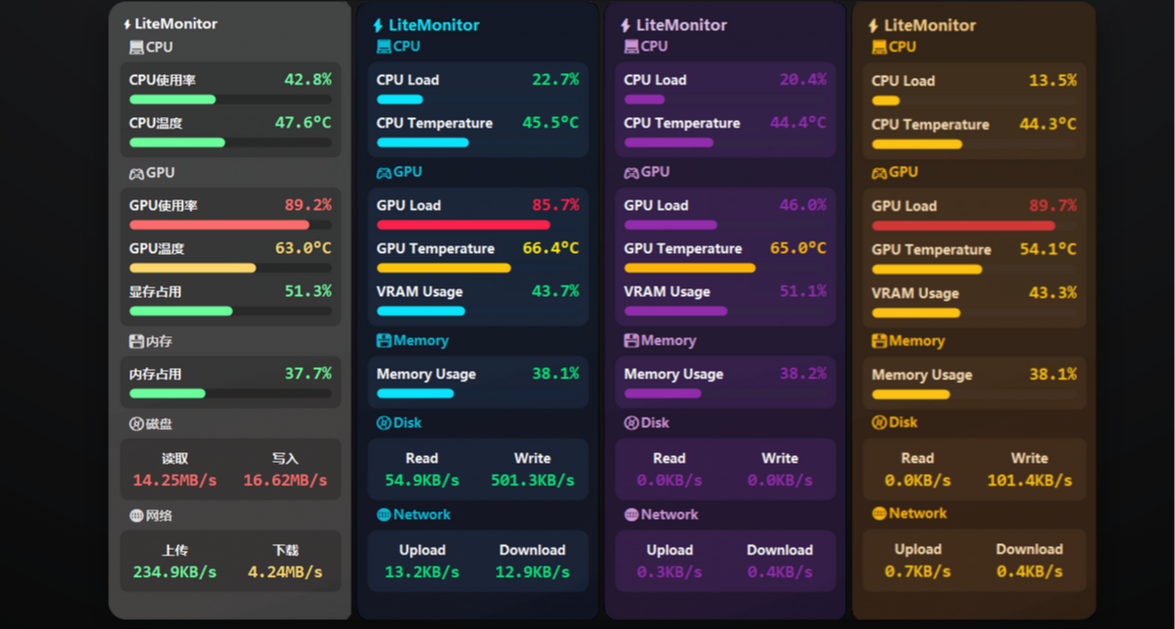This screenshot has width=1175, height=629.
Task: Click the purple panel's 65.0°C GPU temperature
Action: pos(797,248)
